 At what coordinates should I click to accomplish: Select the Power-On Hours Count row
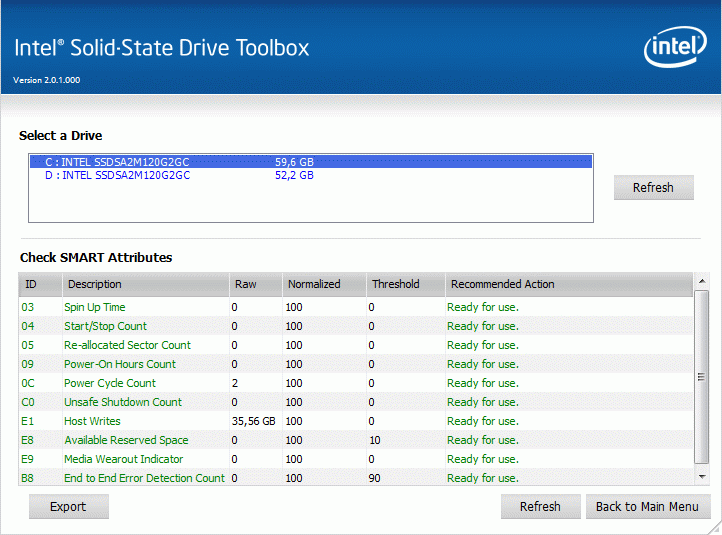click(x=356, y=364)
